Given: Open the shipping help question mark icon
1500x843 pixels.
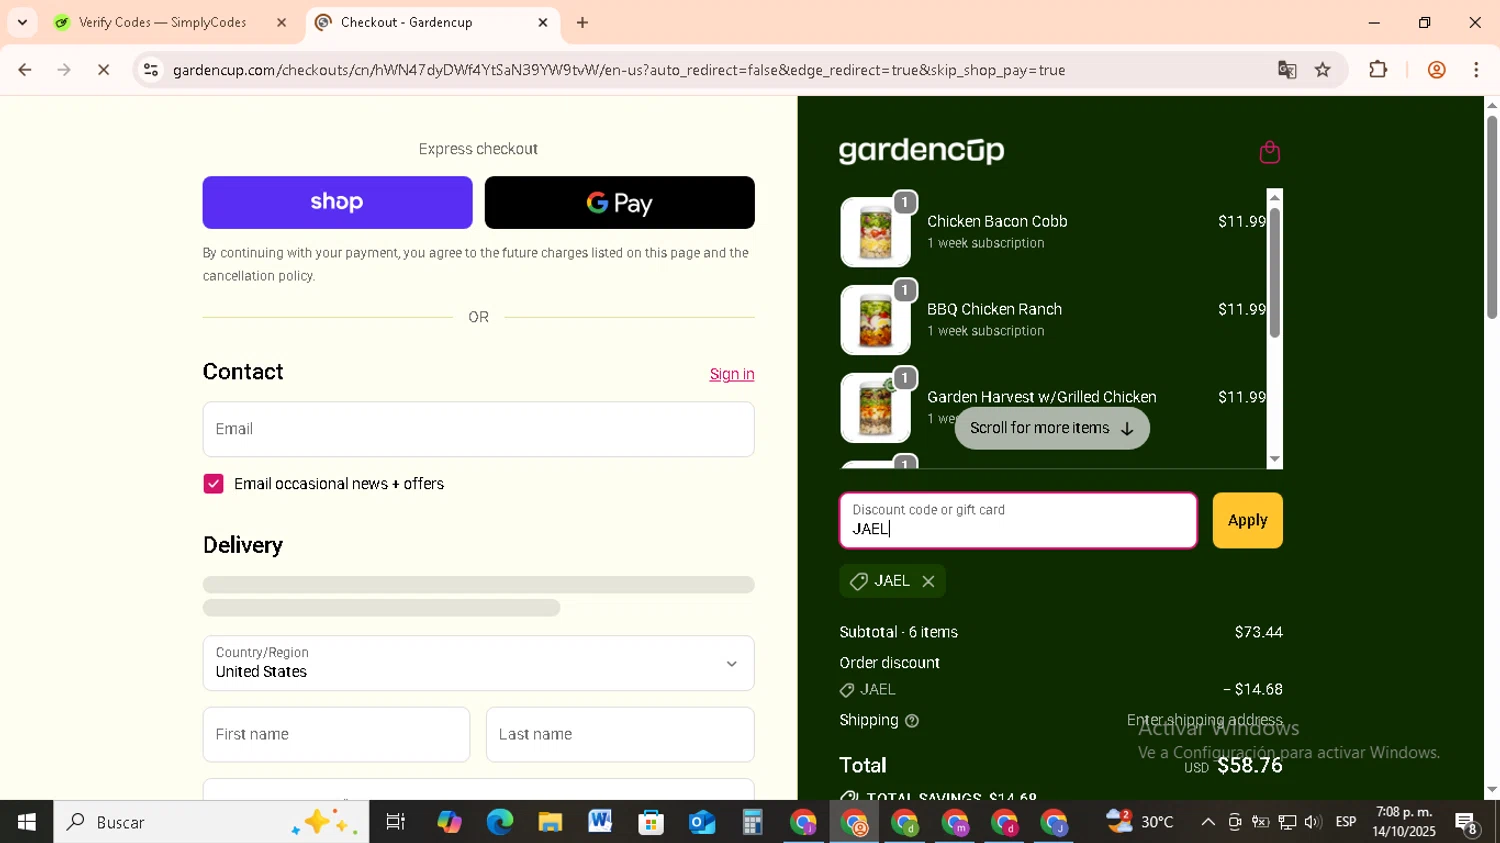Looking at the screenshot, I should click(x=911, y=721).
